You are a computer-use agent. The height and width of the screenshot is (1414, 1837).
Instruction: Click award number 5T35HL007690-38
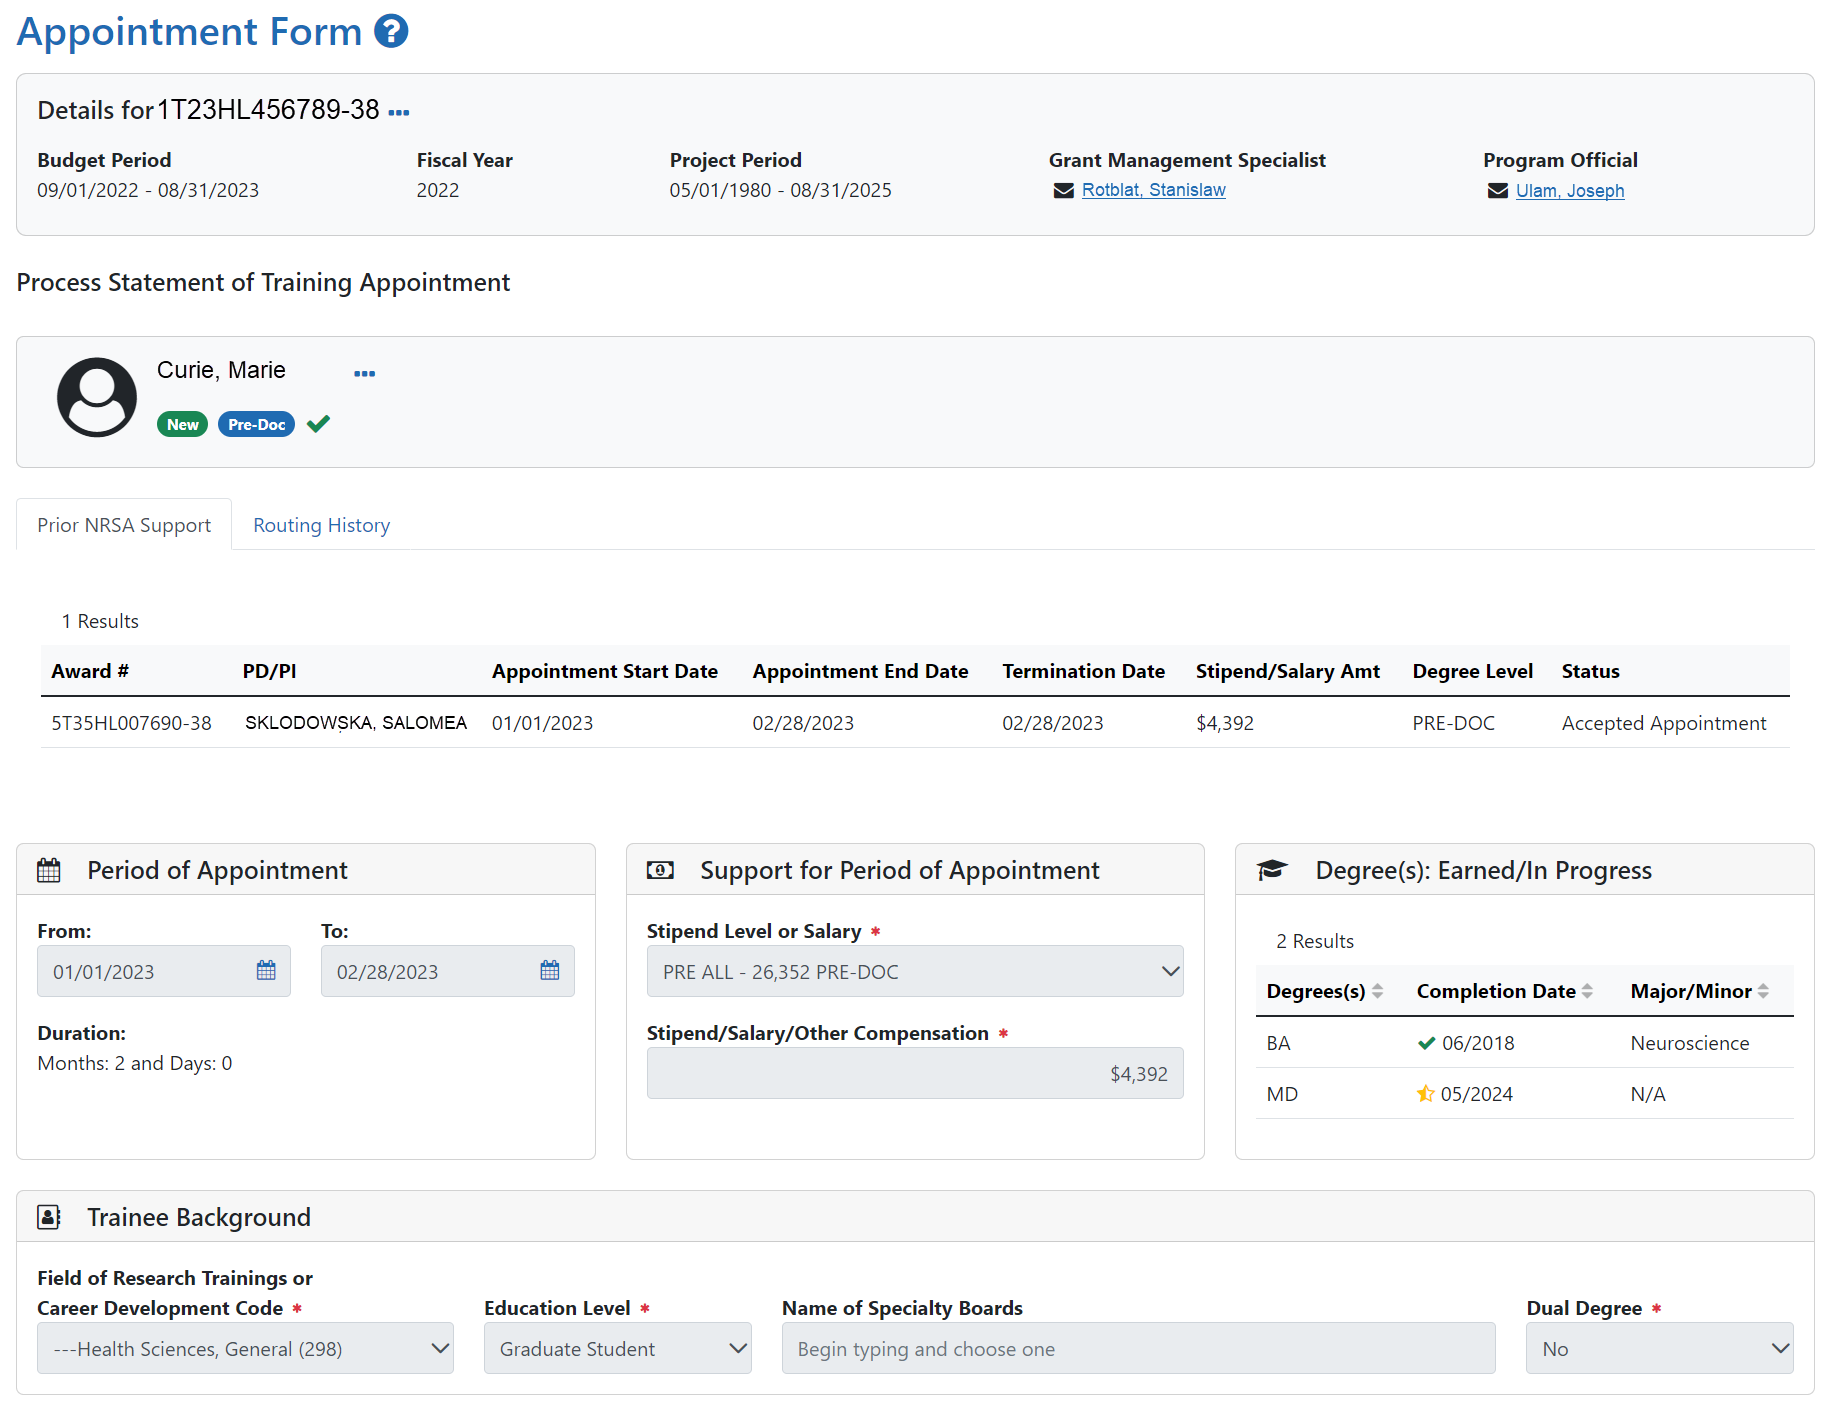tap(131, 723)
